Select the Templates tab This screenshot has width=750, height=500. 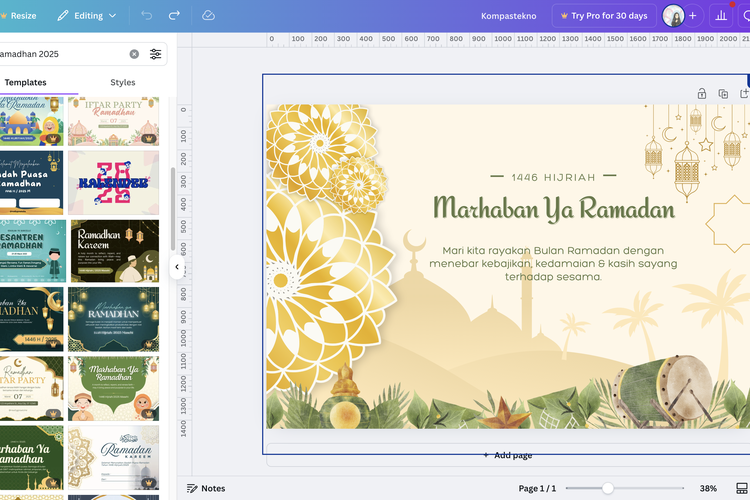pyautogui.click(x=25, y=82)
